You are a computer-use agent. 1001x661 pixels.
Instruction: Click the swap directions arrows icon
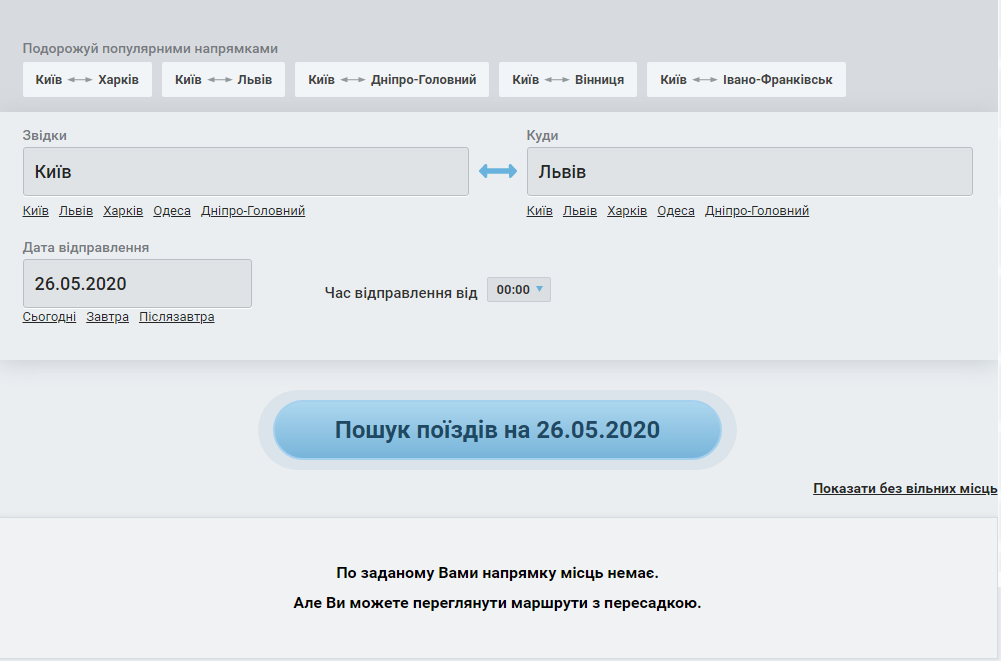[x=496, y=170]
